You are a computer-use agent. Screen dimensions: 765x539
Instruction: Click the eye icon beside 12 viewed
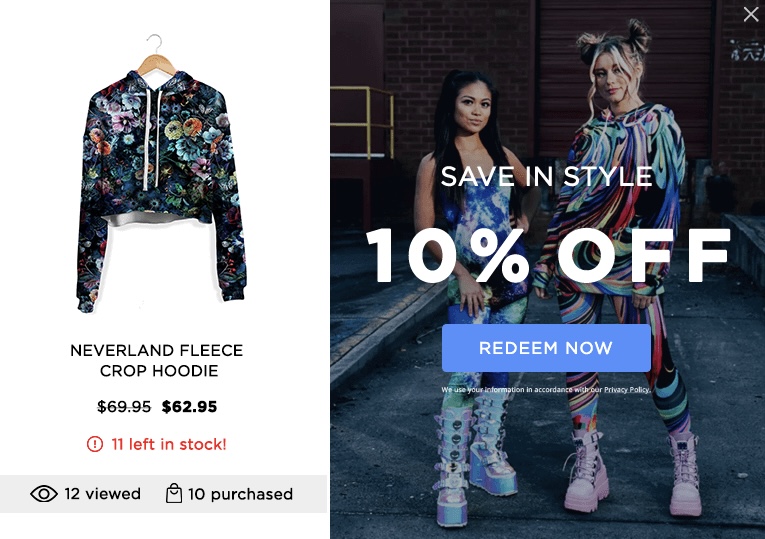tap(44, 494)
